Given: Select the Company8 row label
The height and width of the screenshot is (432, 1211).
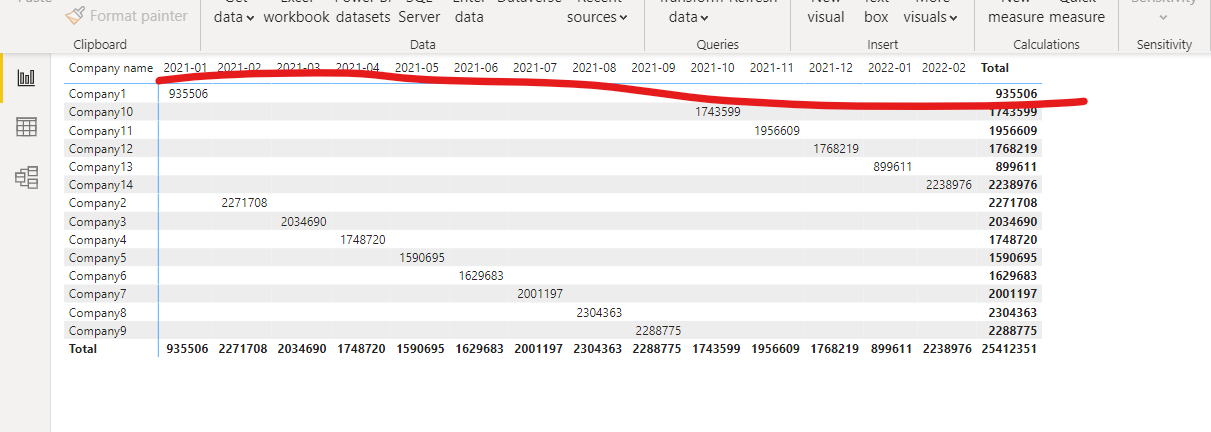Looking at the screenshot, I should pos(97,312).
